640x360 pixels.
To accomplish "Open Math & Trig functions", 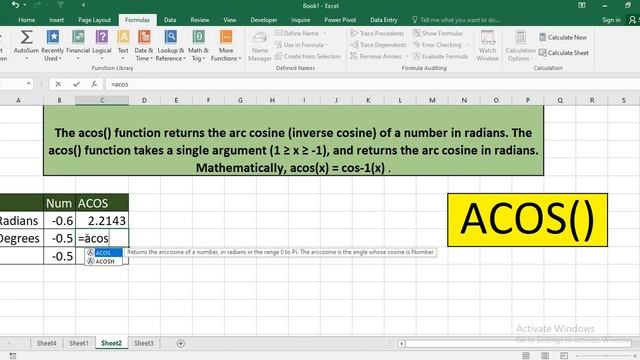I will tap(198, 45).
